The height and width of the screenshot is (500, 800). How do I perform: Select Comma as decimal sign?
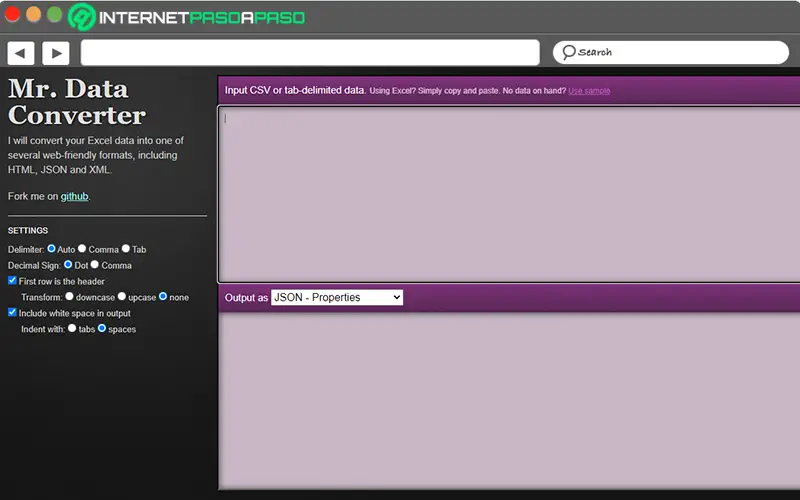(94, 264)
